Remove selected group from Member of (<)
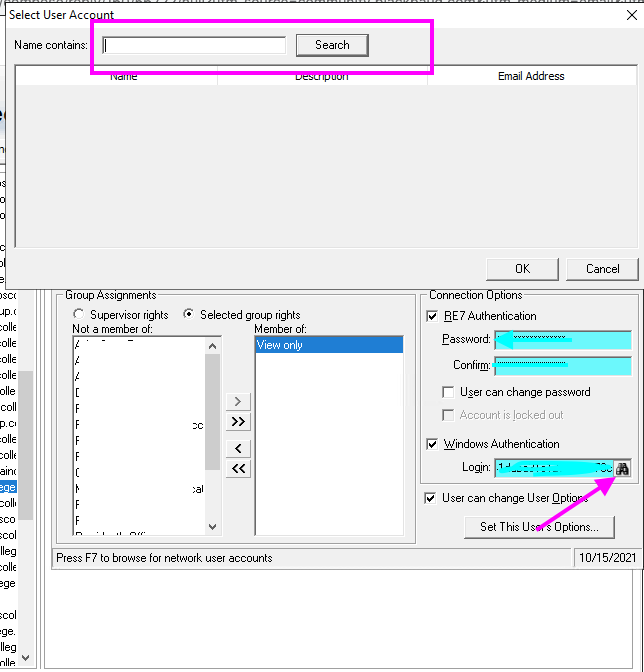The image size is (644, 672). coord(238,449)
